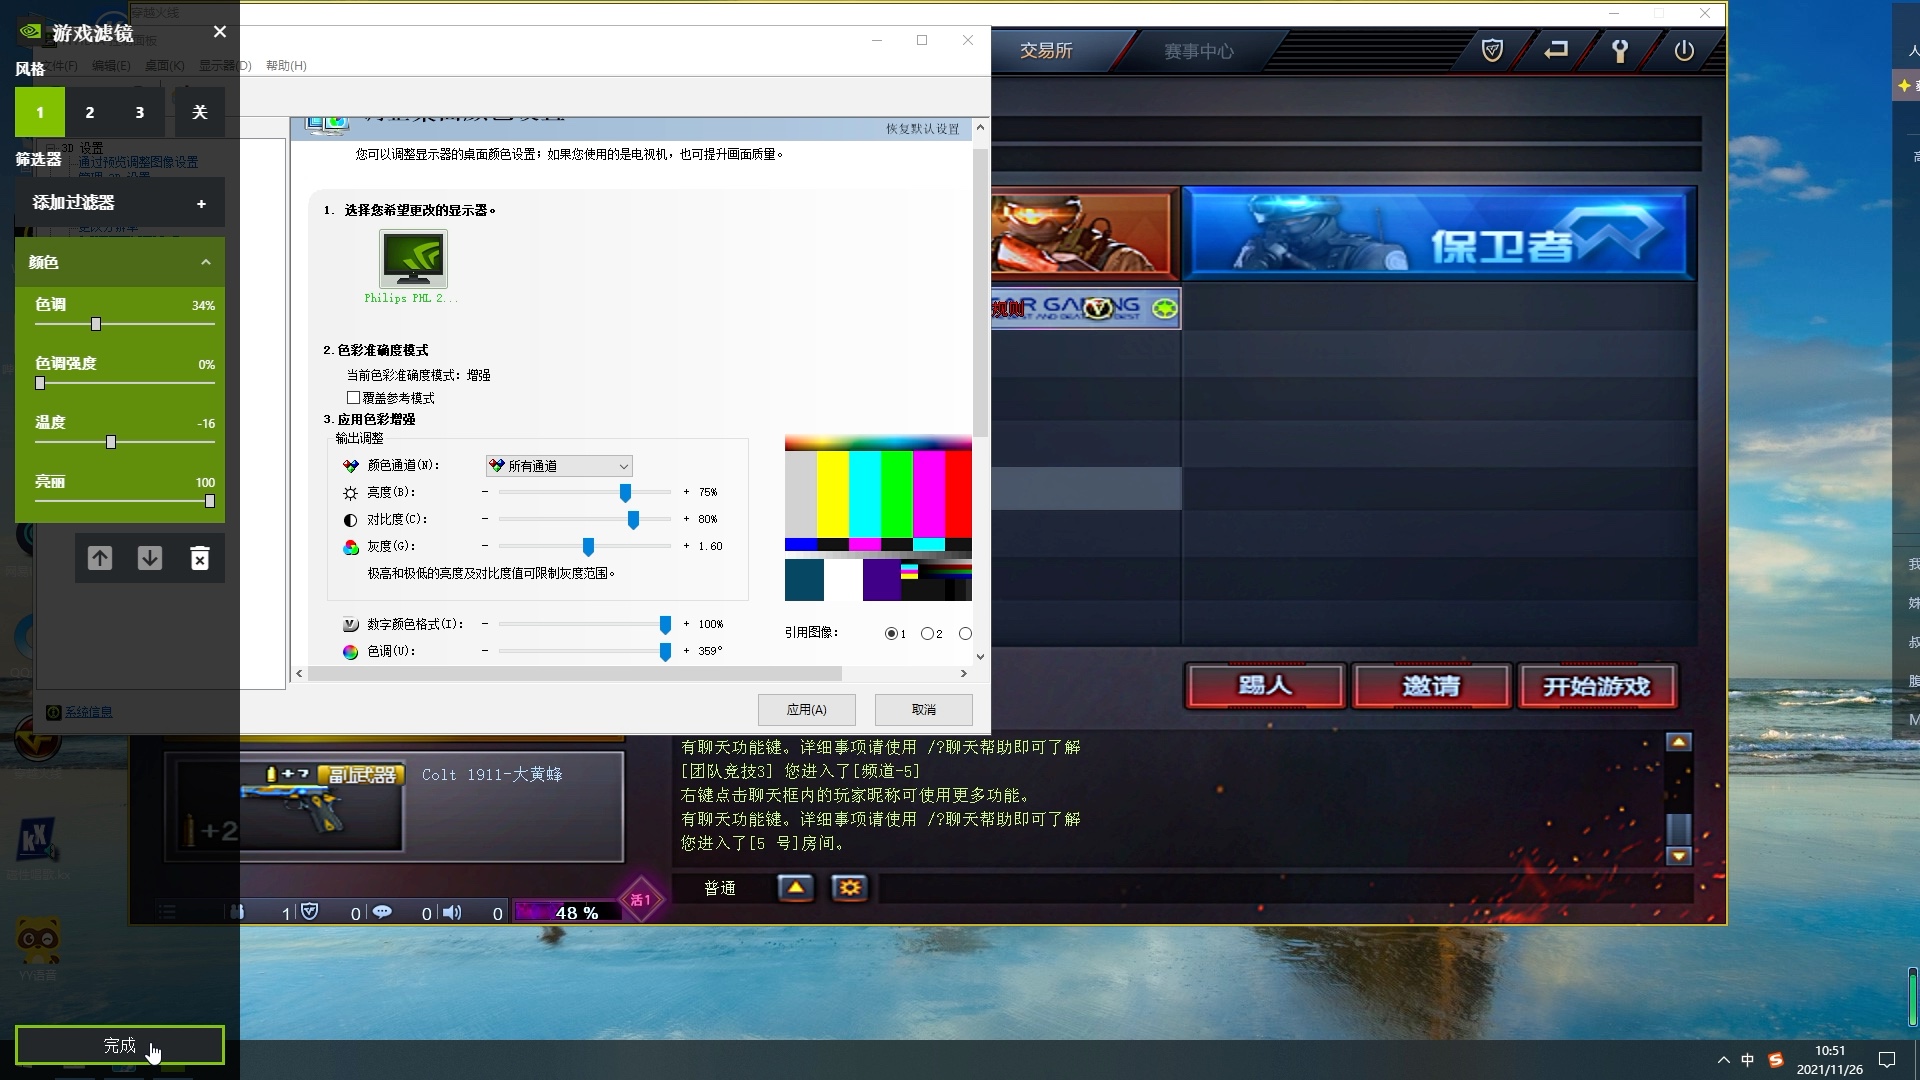
Task: Close the 游戏滤镜 overlay panel
Action: click(x=220, y=32)
